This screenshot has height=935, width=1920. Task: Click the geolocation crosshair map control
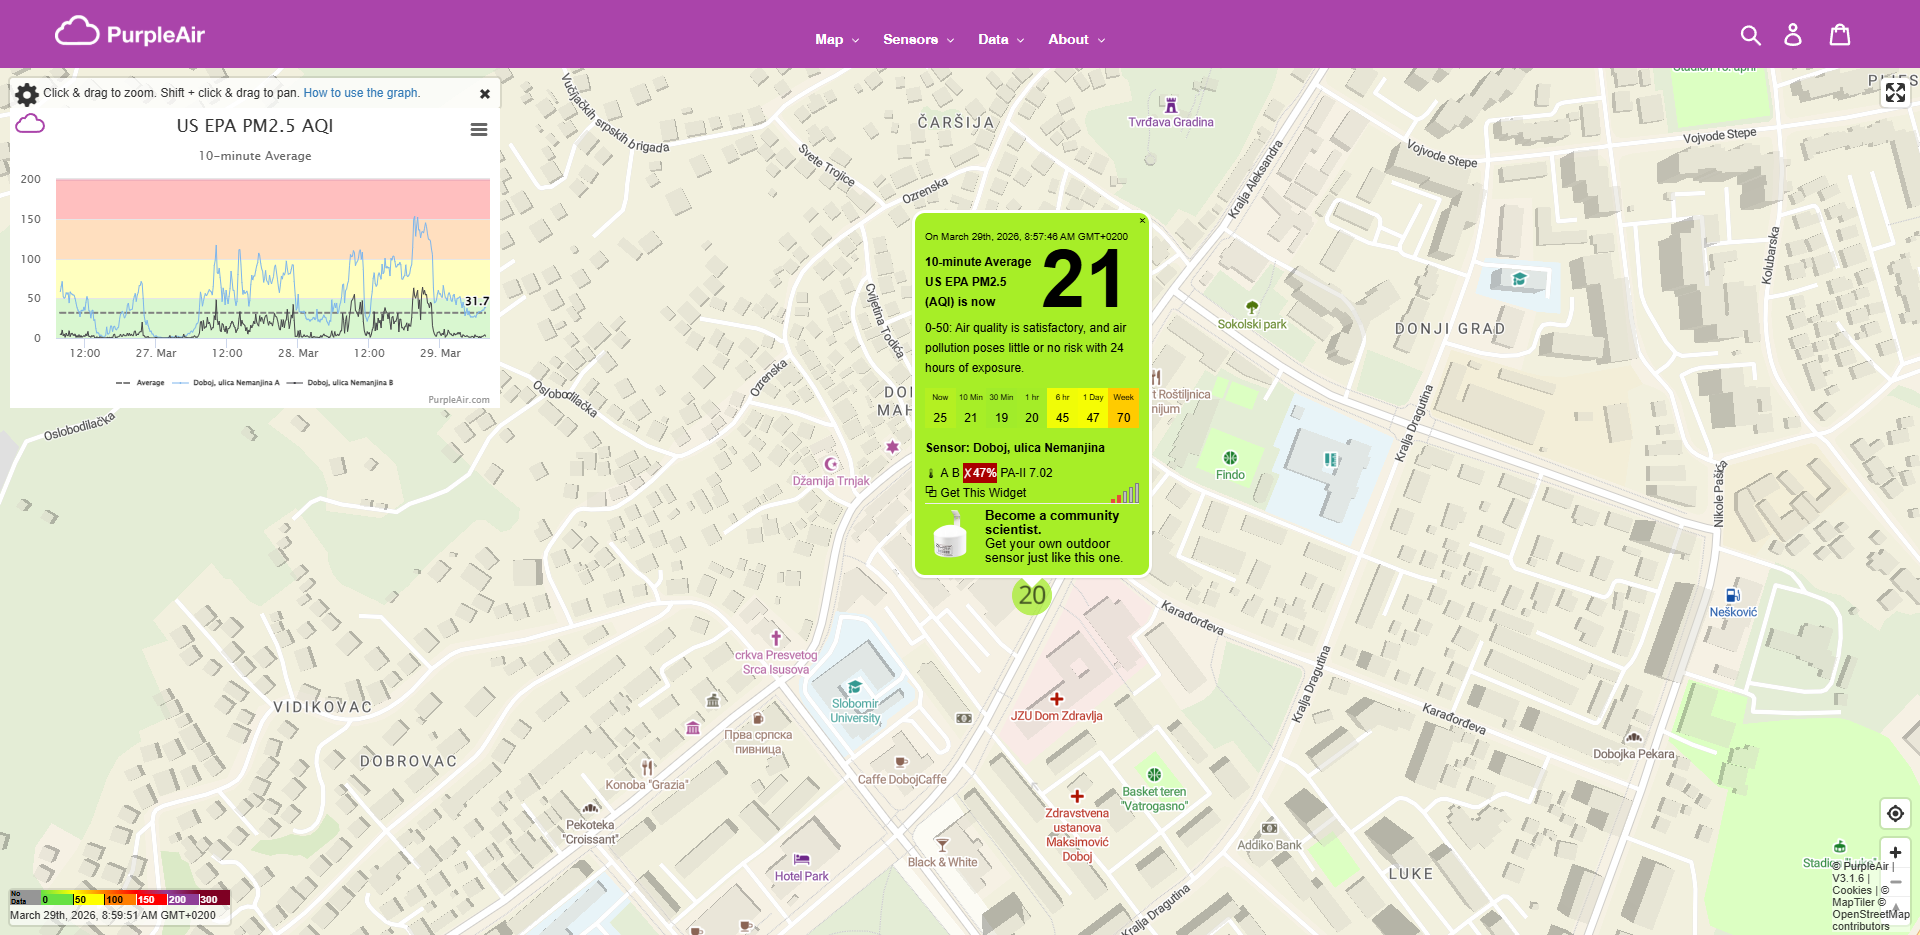[x=1895, y=813]
